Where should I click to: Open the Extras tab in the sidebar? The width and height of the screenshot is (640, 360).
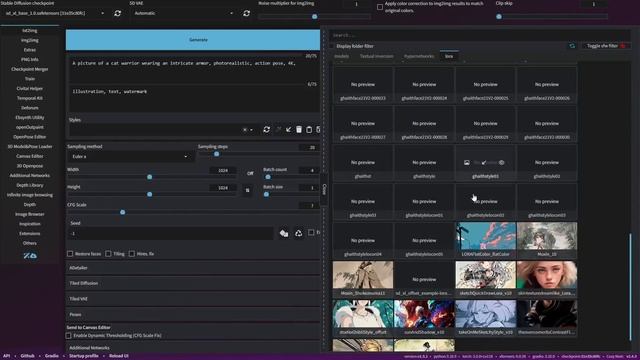tap(30, 50)
